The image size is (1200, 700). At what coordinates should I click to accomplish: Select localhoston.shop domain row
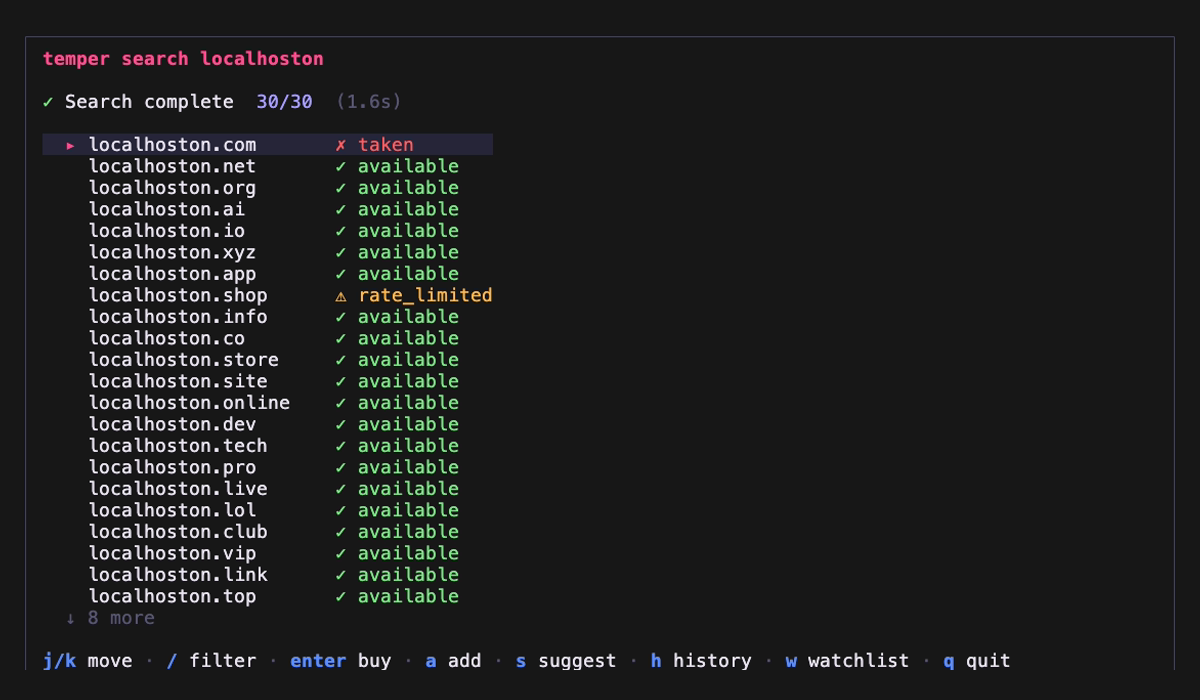[267, 295]
